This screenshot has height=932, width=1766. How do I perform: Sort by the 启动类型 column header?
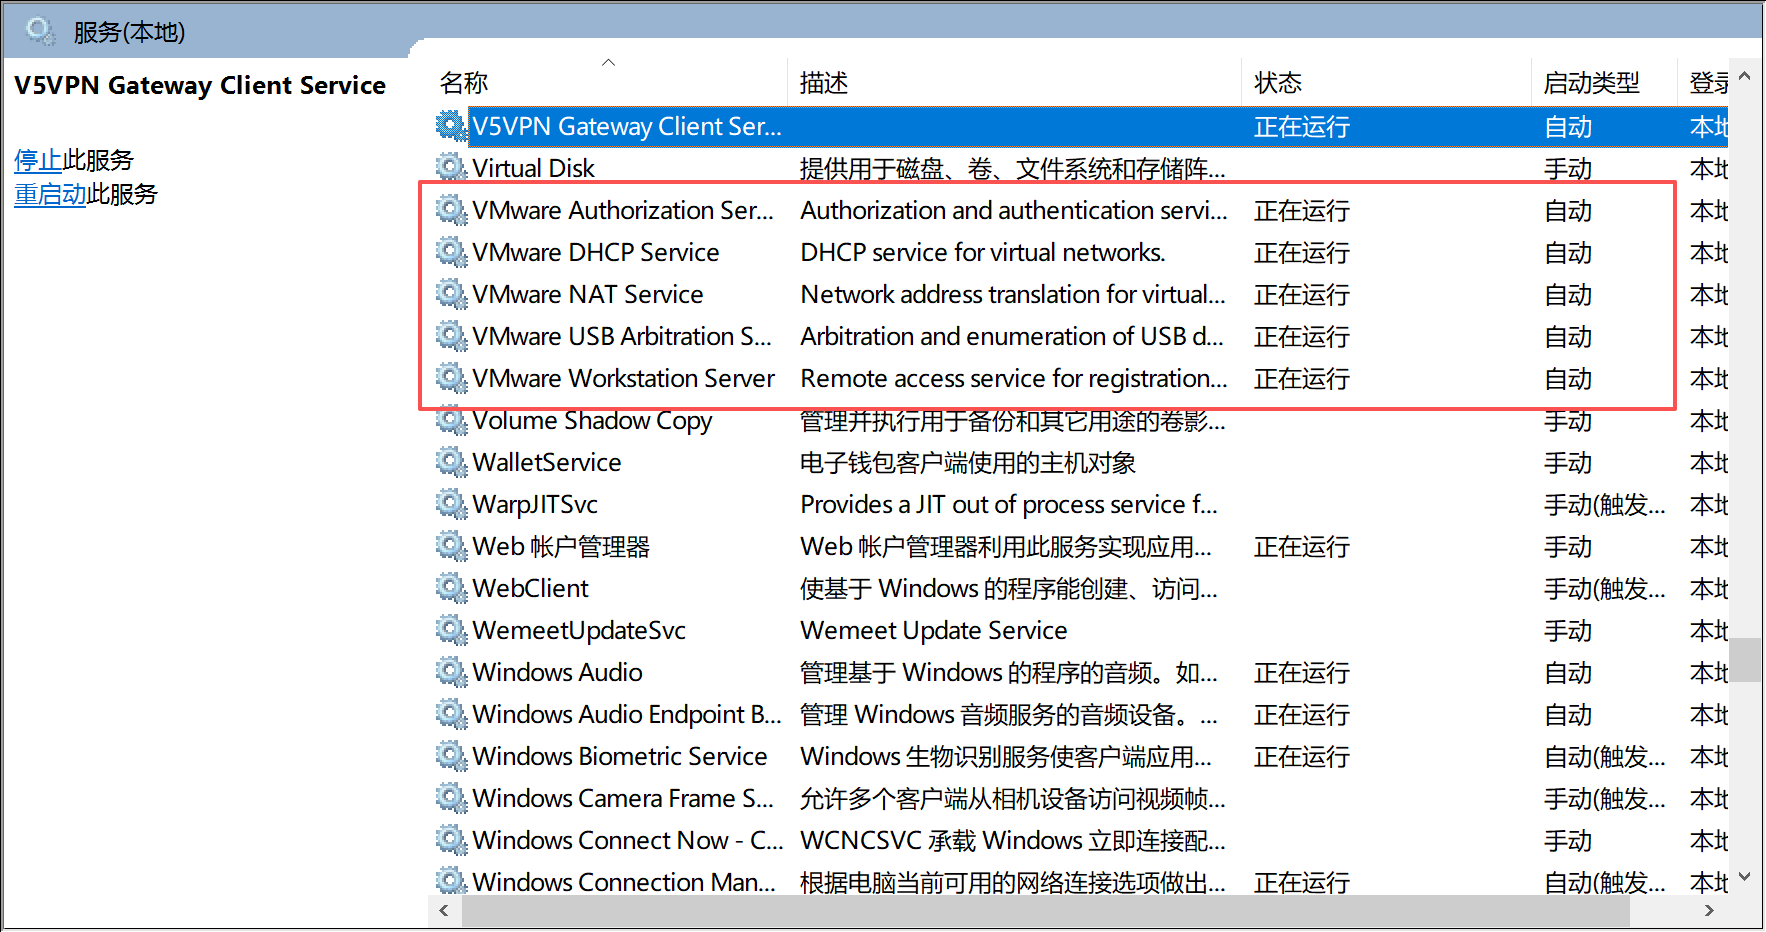(1592, 83)
